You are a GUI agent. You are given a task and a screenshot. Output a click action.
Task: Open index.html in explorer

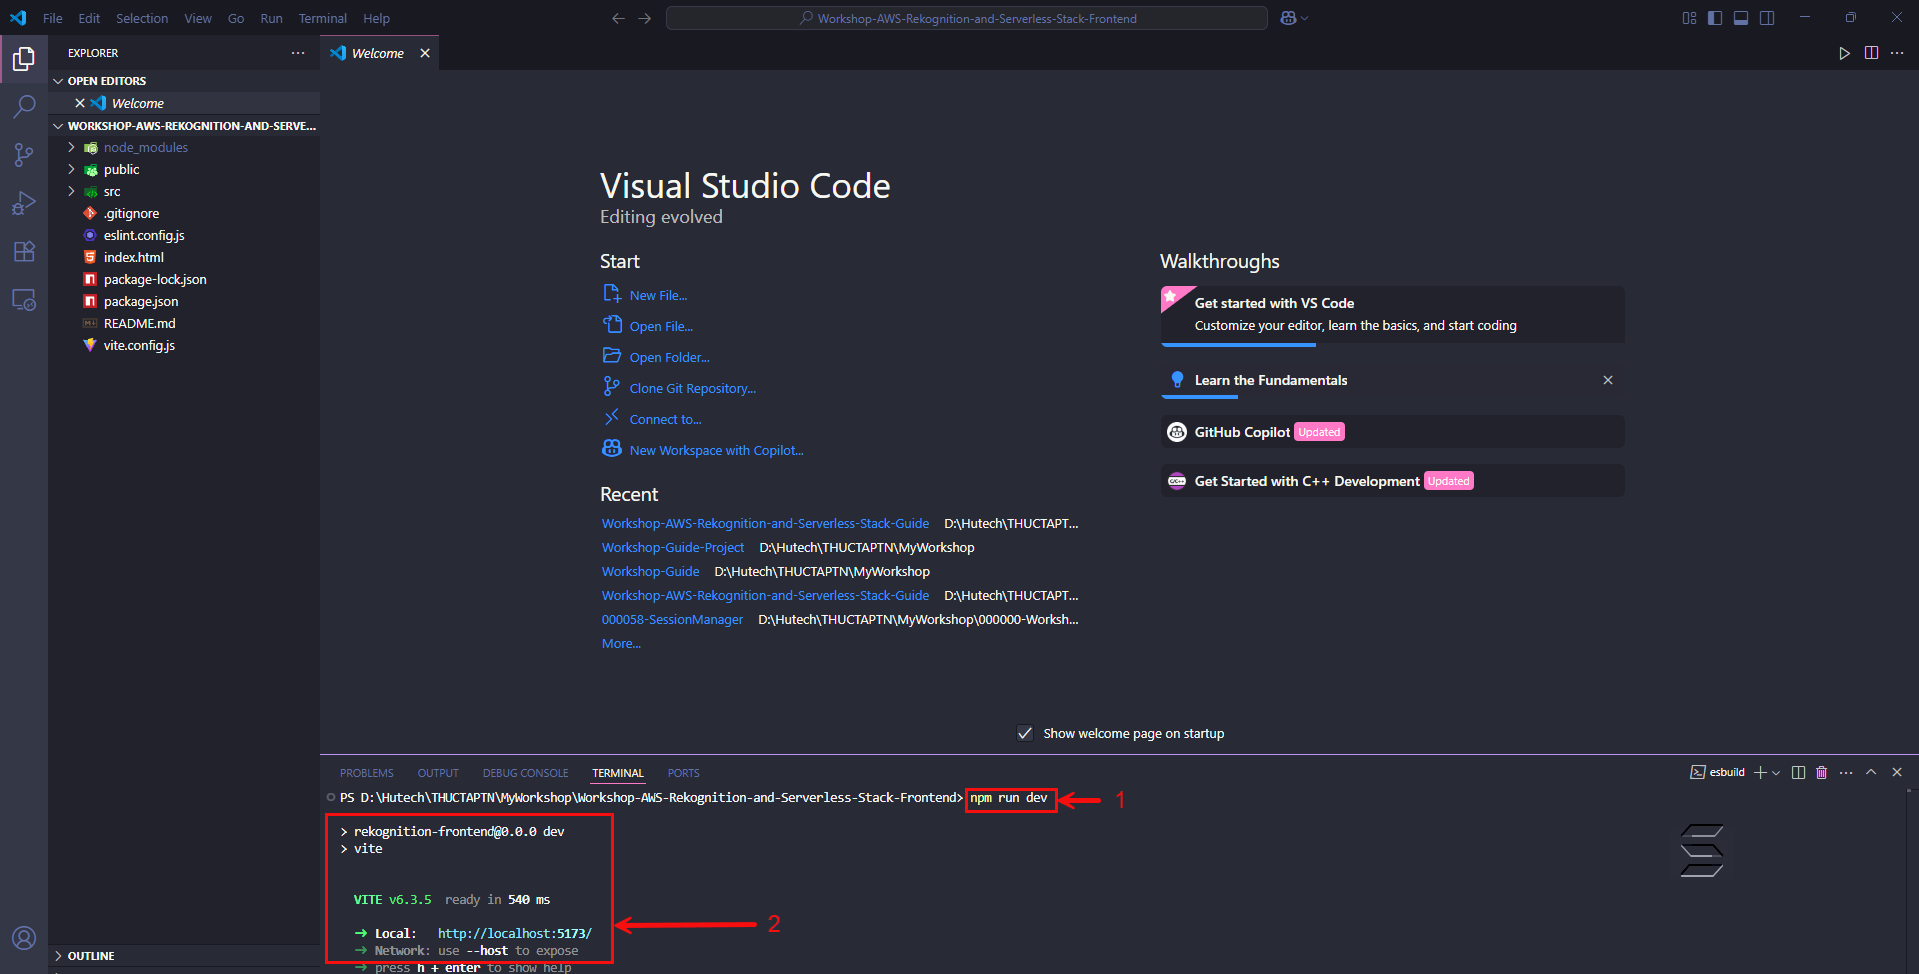click(134, 257)
